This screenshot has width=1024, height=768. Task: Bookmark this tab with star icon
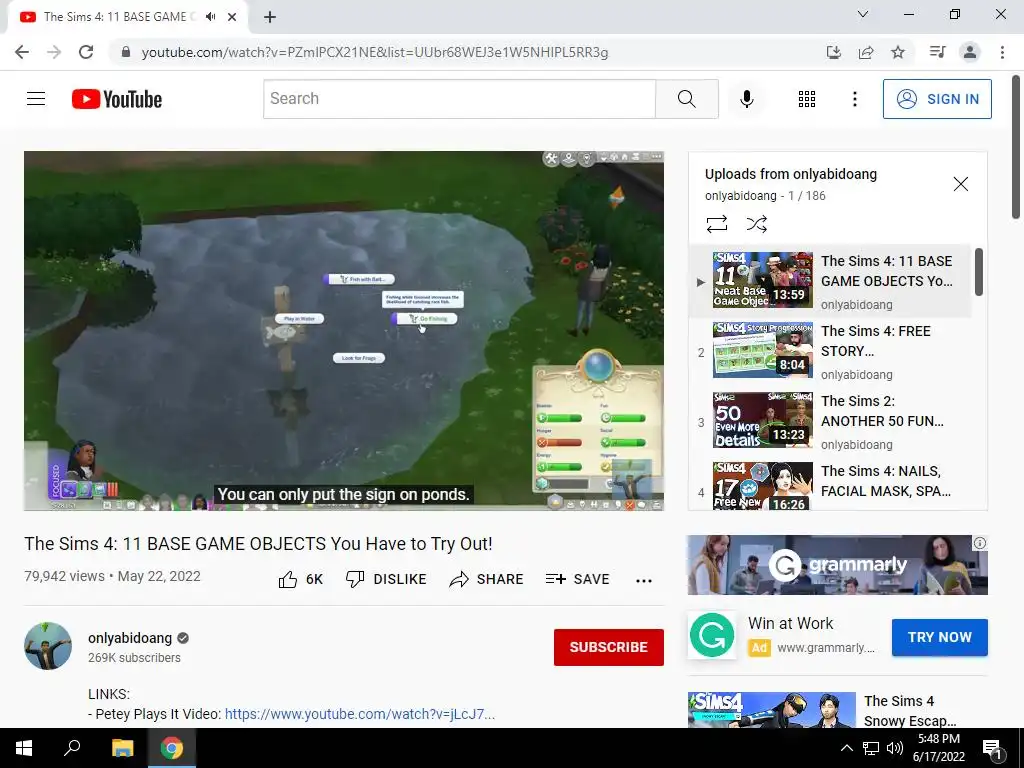coord(898,52)
